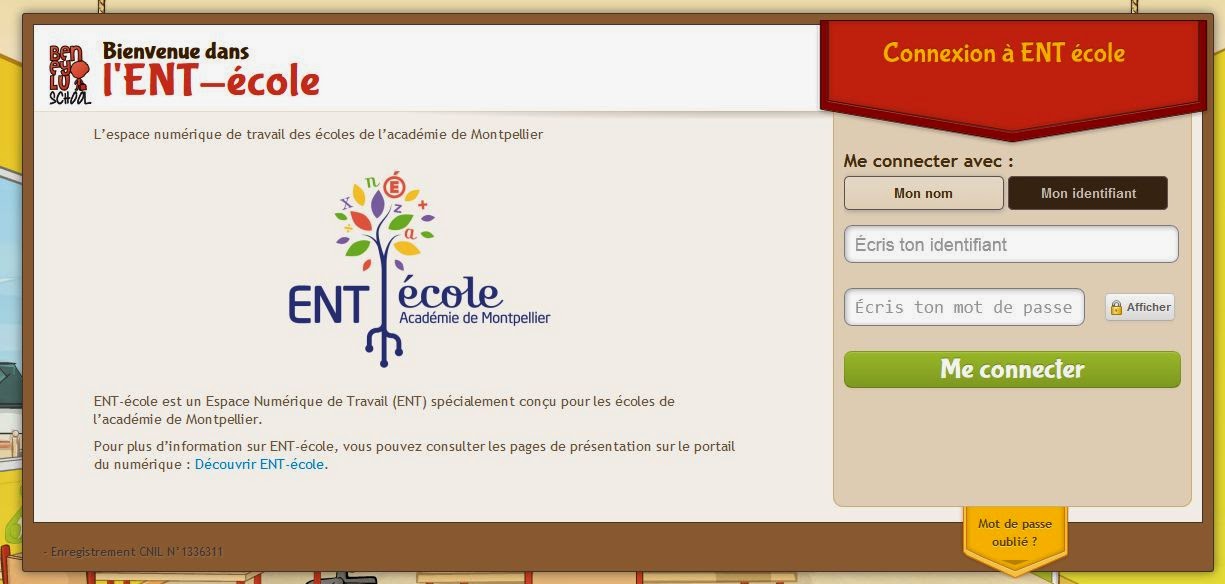This screenshot has width=1225, height=584.
Task: Open the "Découvrir ENT-école" link
Action: coord(259,464)
